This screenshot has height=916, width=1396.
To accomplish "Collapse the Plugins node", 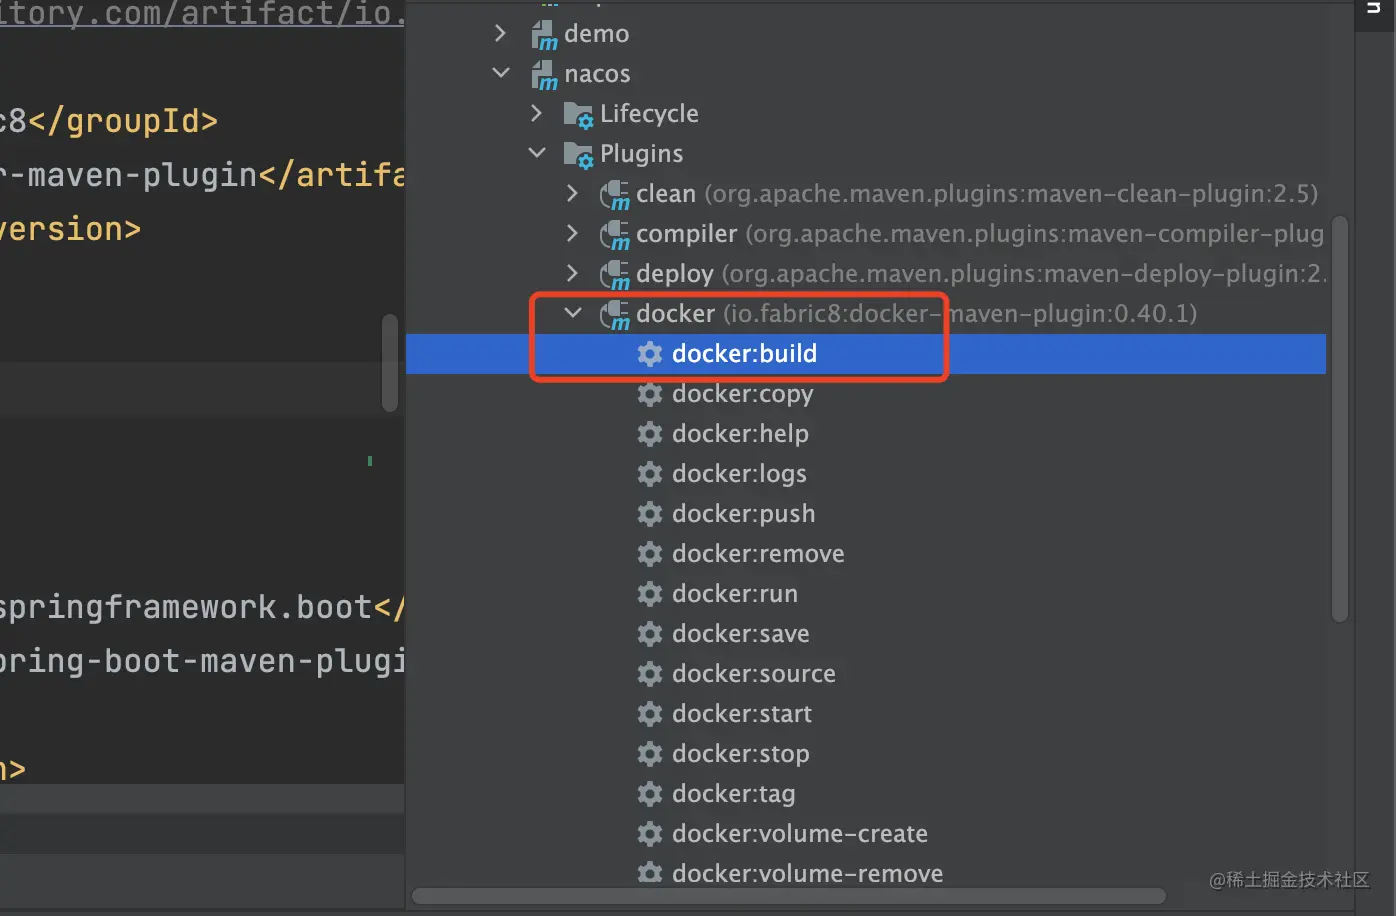I will pos(537,153).
